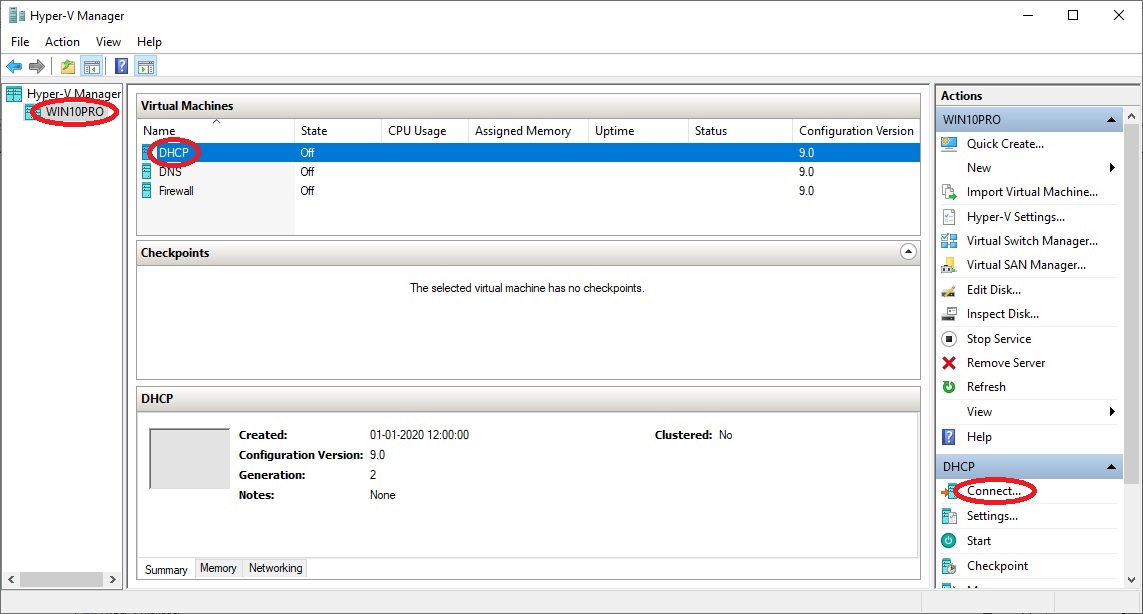Switch to the Memory tab
Viewport: 1143px width, 614px height.
click(218, 568)
